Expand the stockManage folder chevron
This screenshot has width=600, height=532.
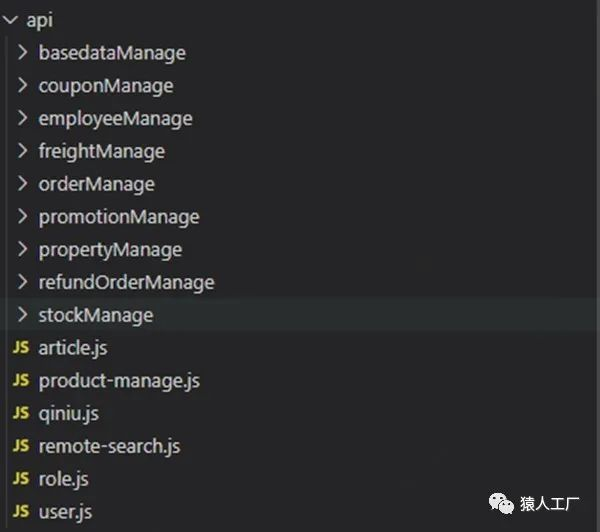[x=23, y=315]
